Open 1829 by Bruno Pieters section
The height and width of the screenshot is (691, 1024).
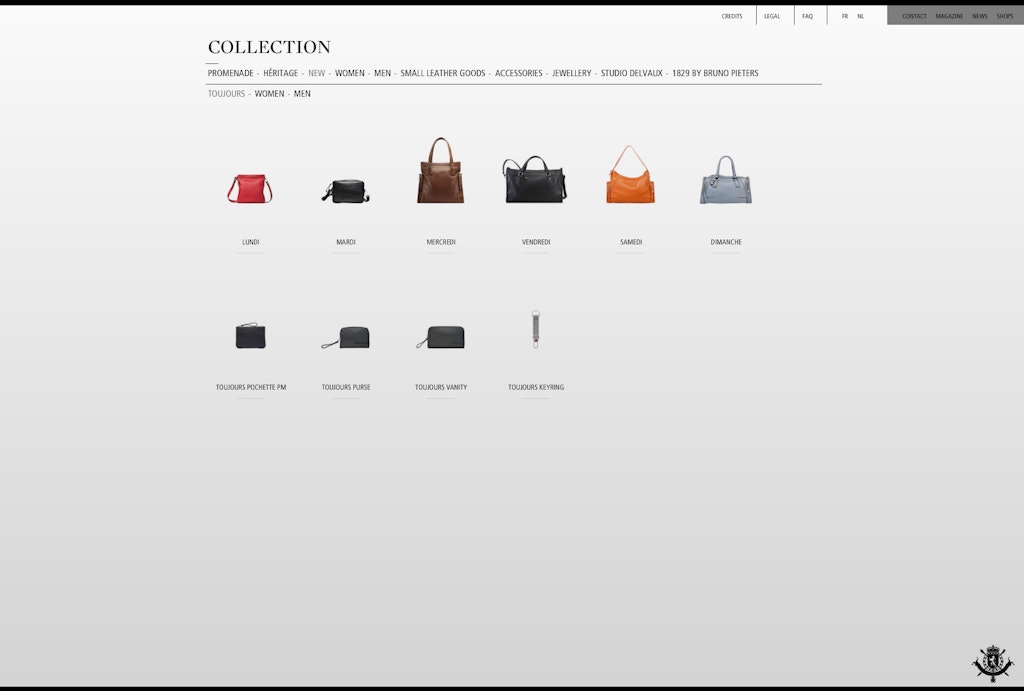pyautogui.click(x=715, y=73)
